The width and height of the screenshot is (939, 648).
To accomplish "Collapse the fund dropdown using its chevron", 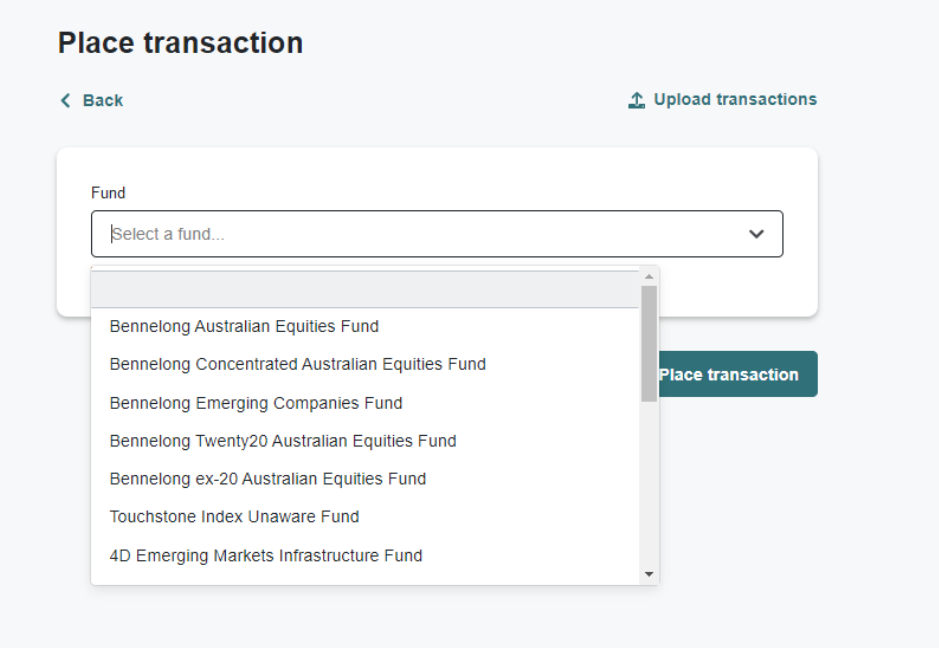I will click(x=756, y=234).
